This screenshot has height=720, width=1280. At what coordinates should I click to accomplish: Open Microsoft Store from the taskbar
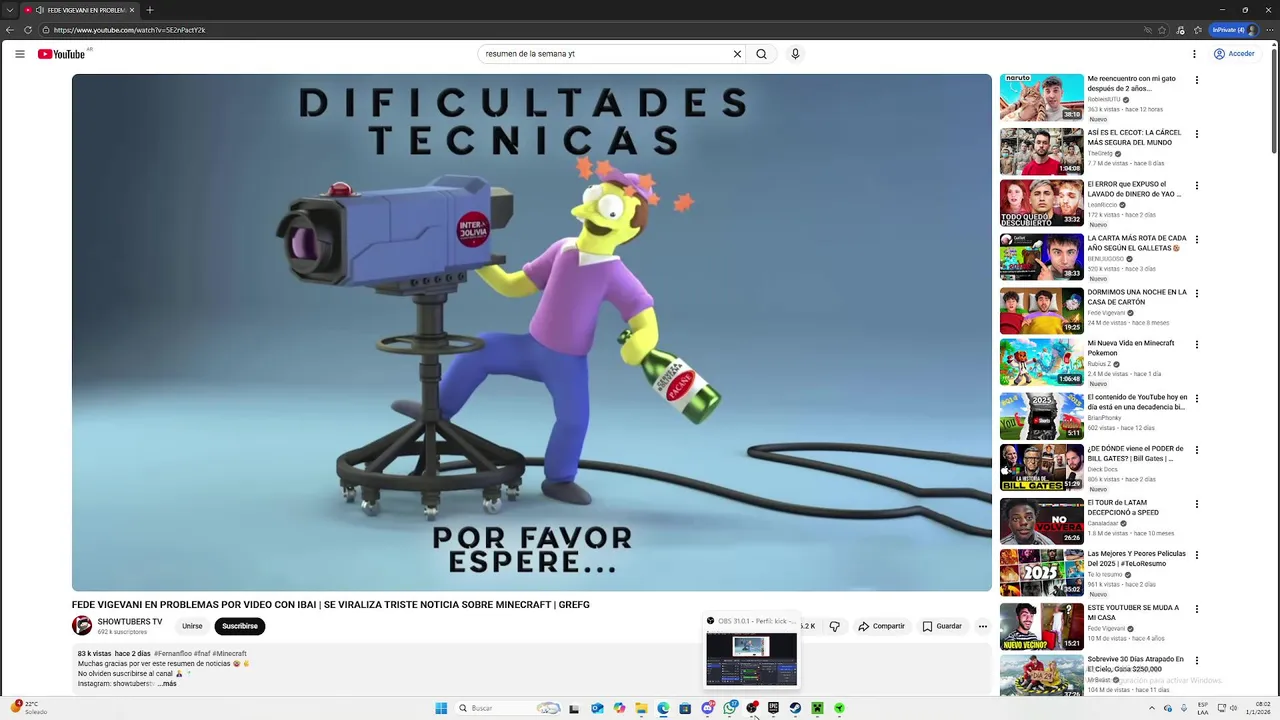point(685,708)
